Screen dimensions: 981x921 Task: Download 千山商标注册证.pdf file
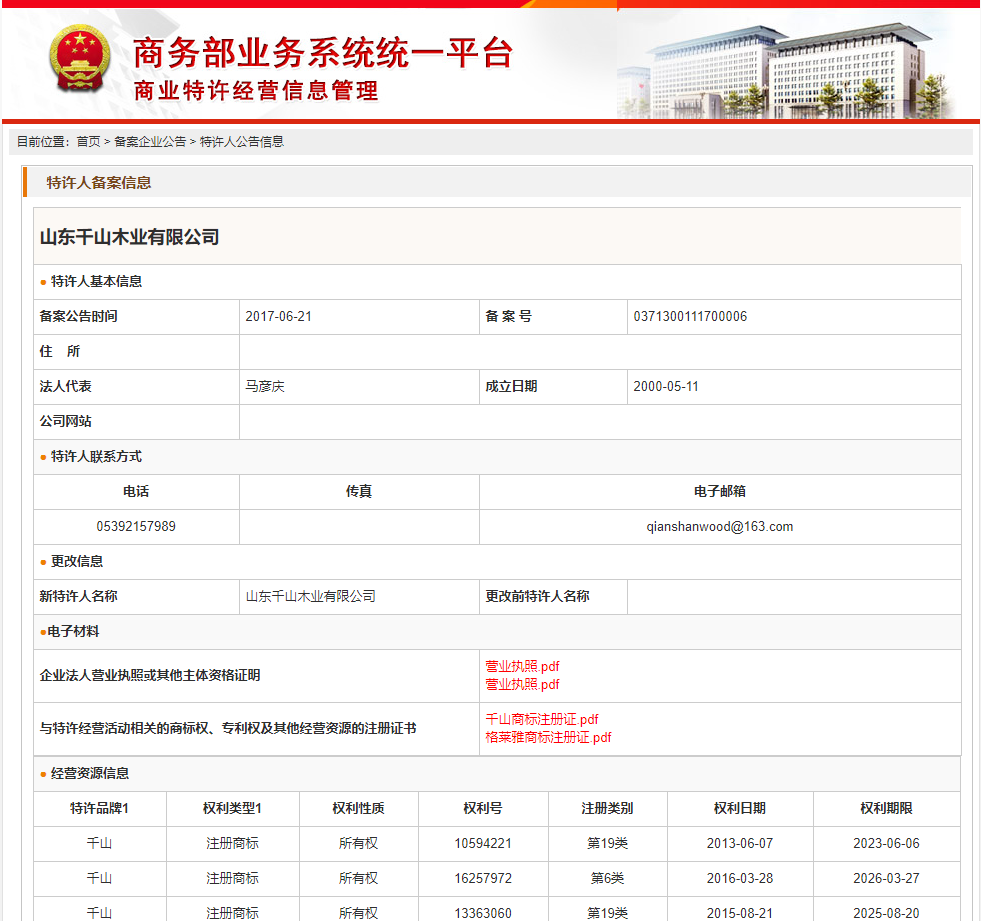[x=542, y=720]
